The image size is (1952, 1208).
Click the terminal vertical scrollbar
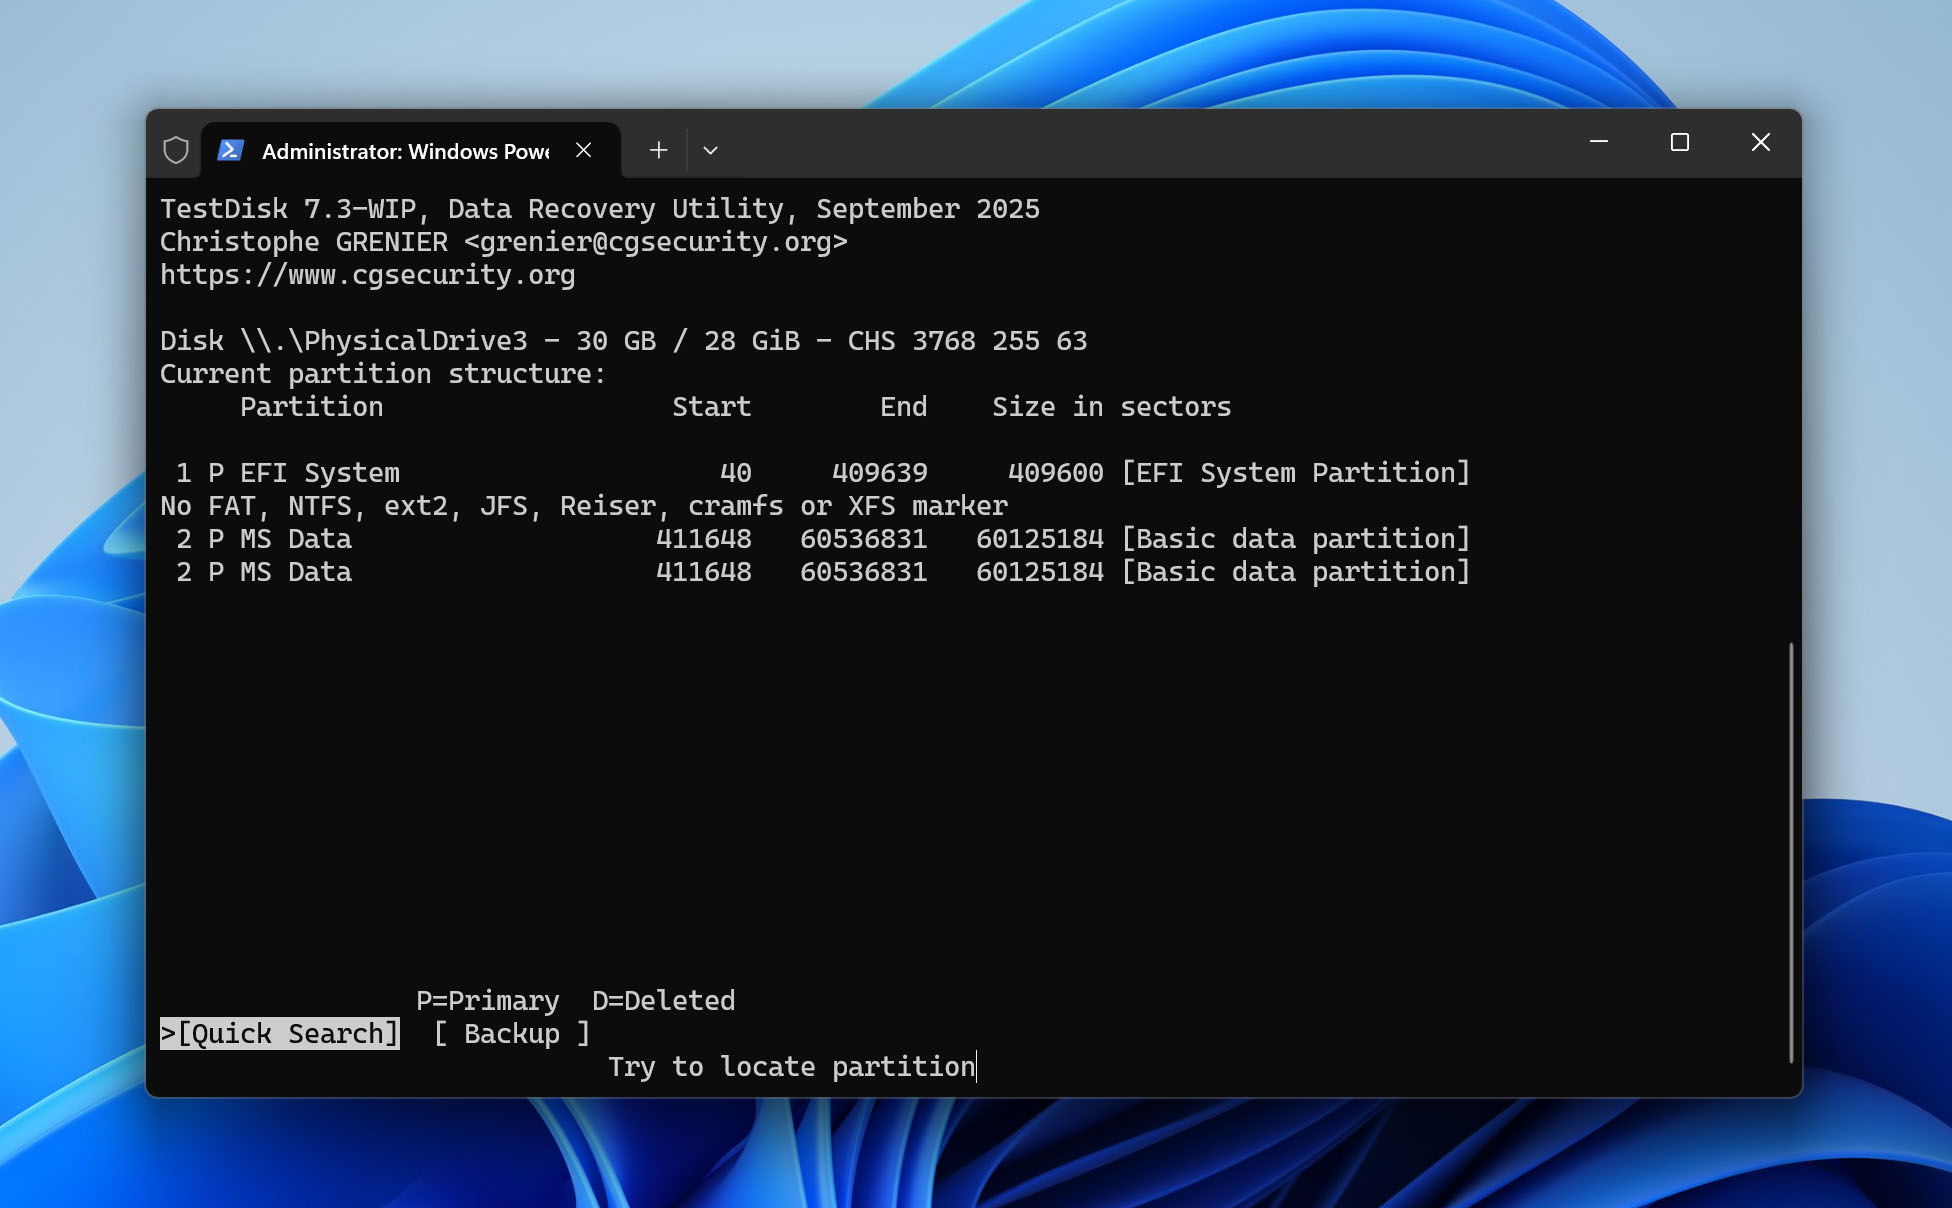pyautogui.click(x=1791, y=852)
